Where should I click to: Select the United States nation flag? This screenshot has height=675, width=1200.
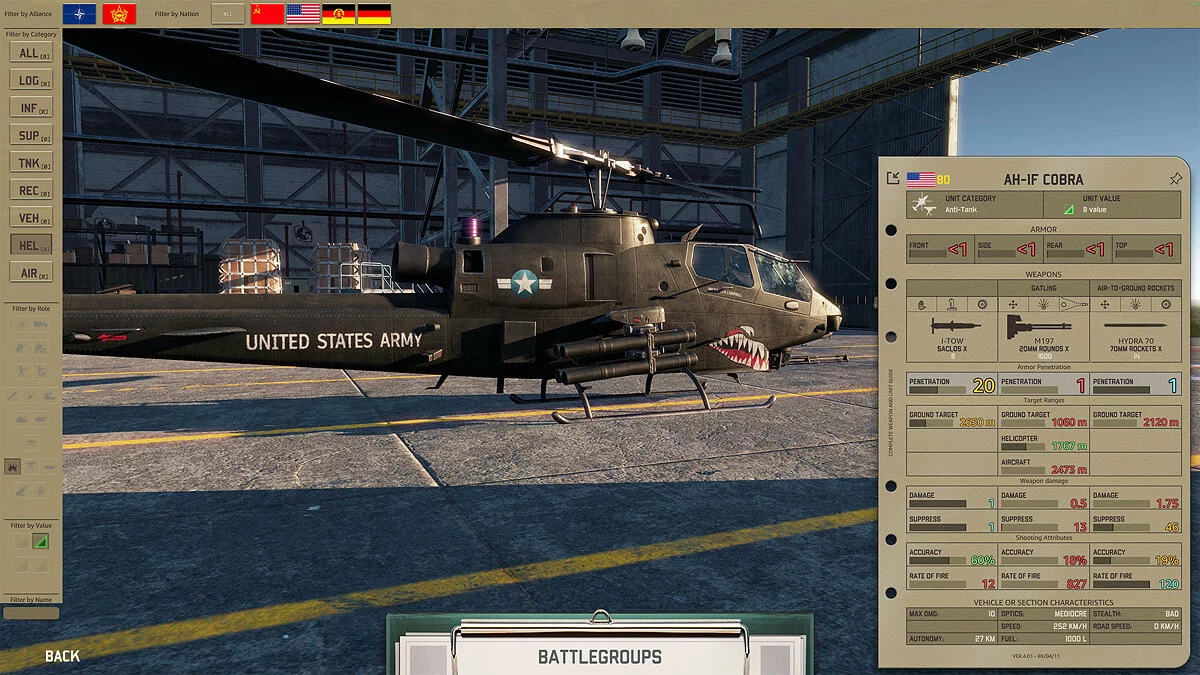point(303,14)
